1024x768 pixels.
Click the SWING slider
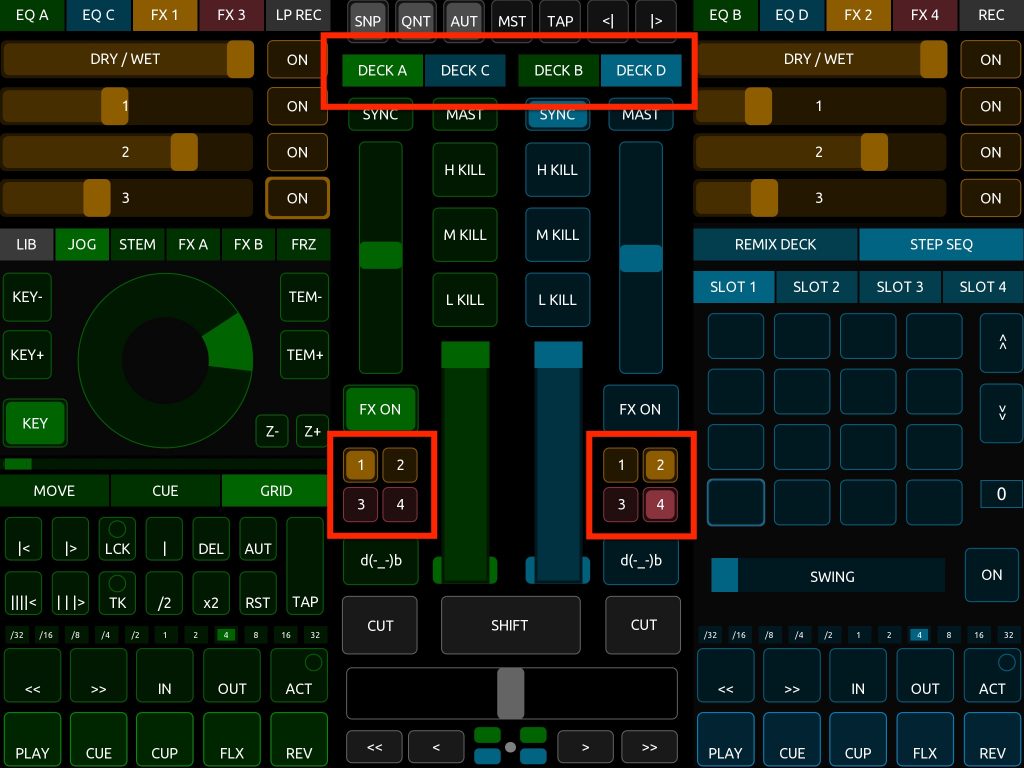828,576
